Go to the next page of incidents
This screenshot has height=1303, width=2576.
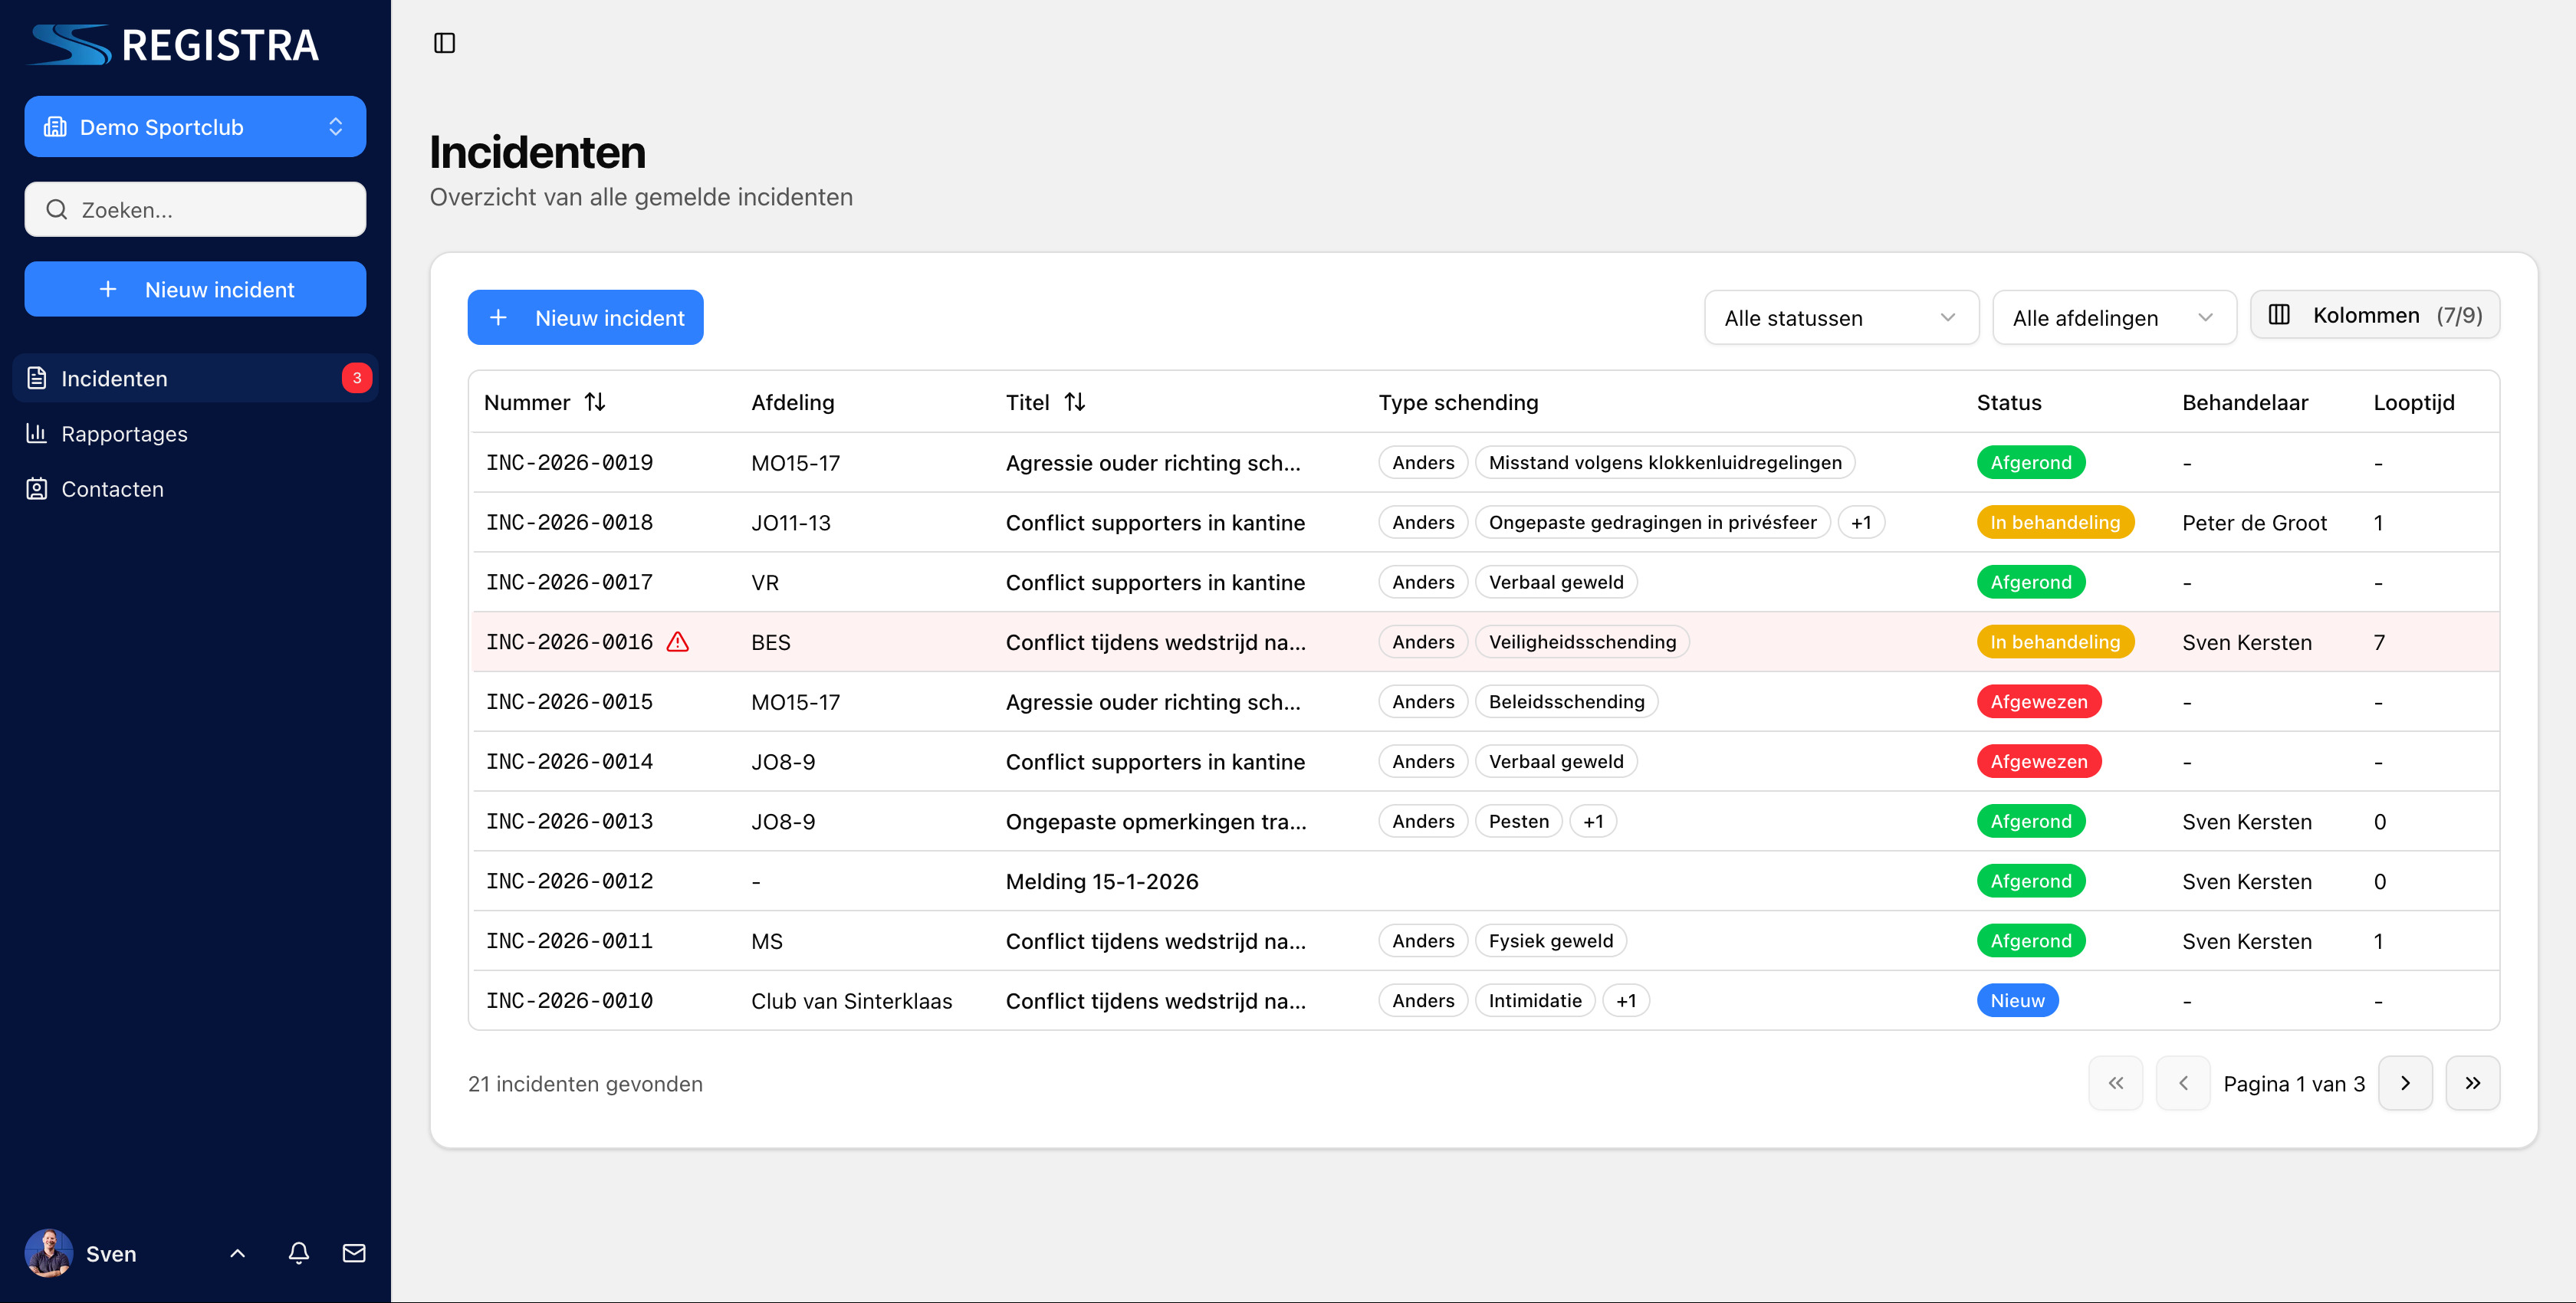coord(2405,1083)
